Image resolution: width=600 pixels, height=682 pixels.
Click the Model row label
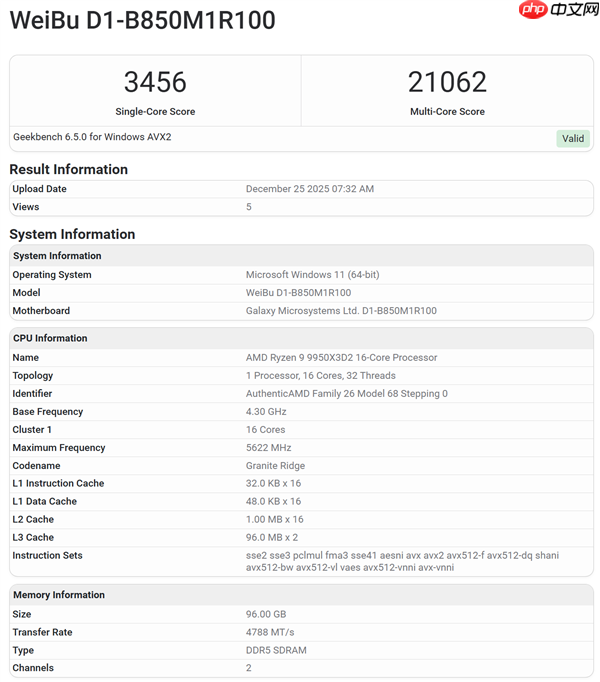click(27, 293)
